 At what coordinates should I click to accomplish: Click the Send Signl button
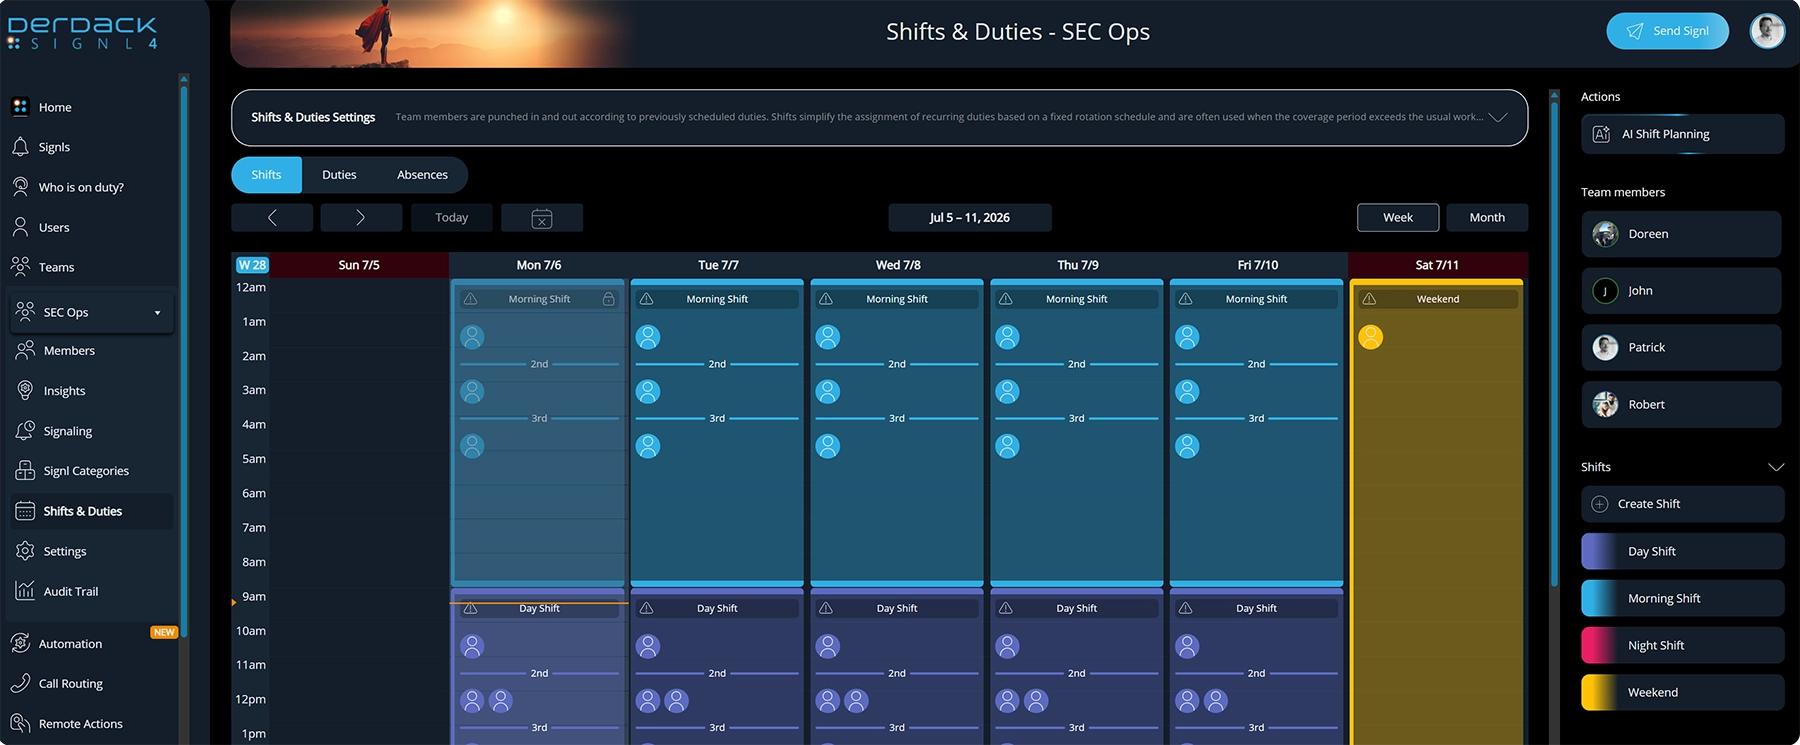1667,31
